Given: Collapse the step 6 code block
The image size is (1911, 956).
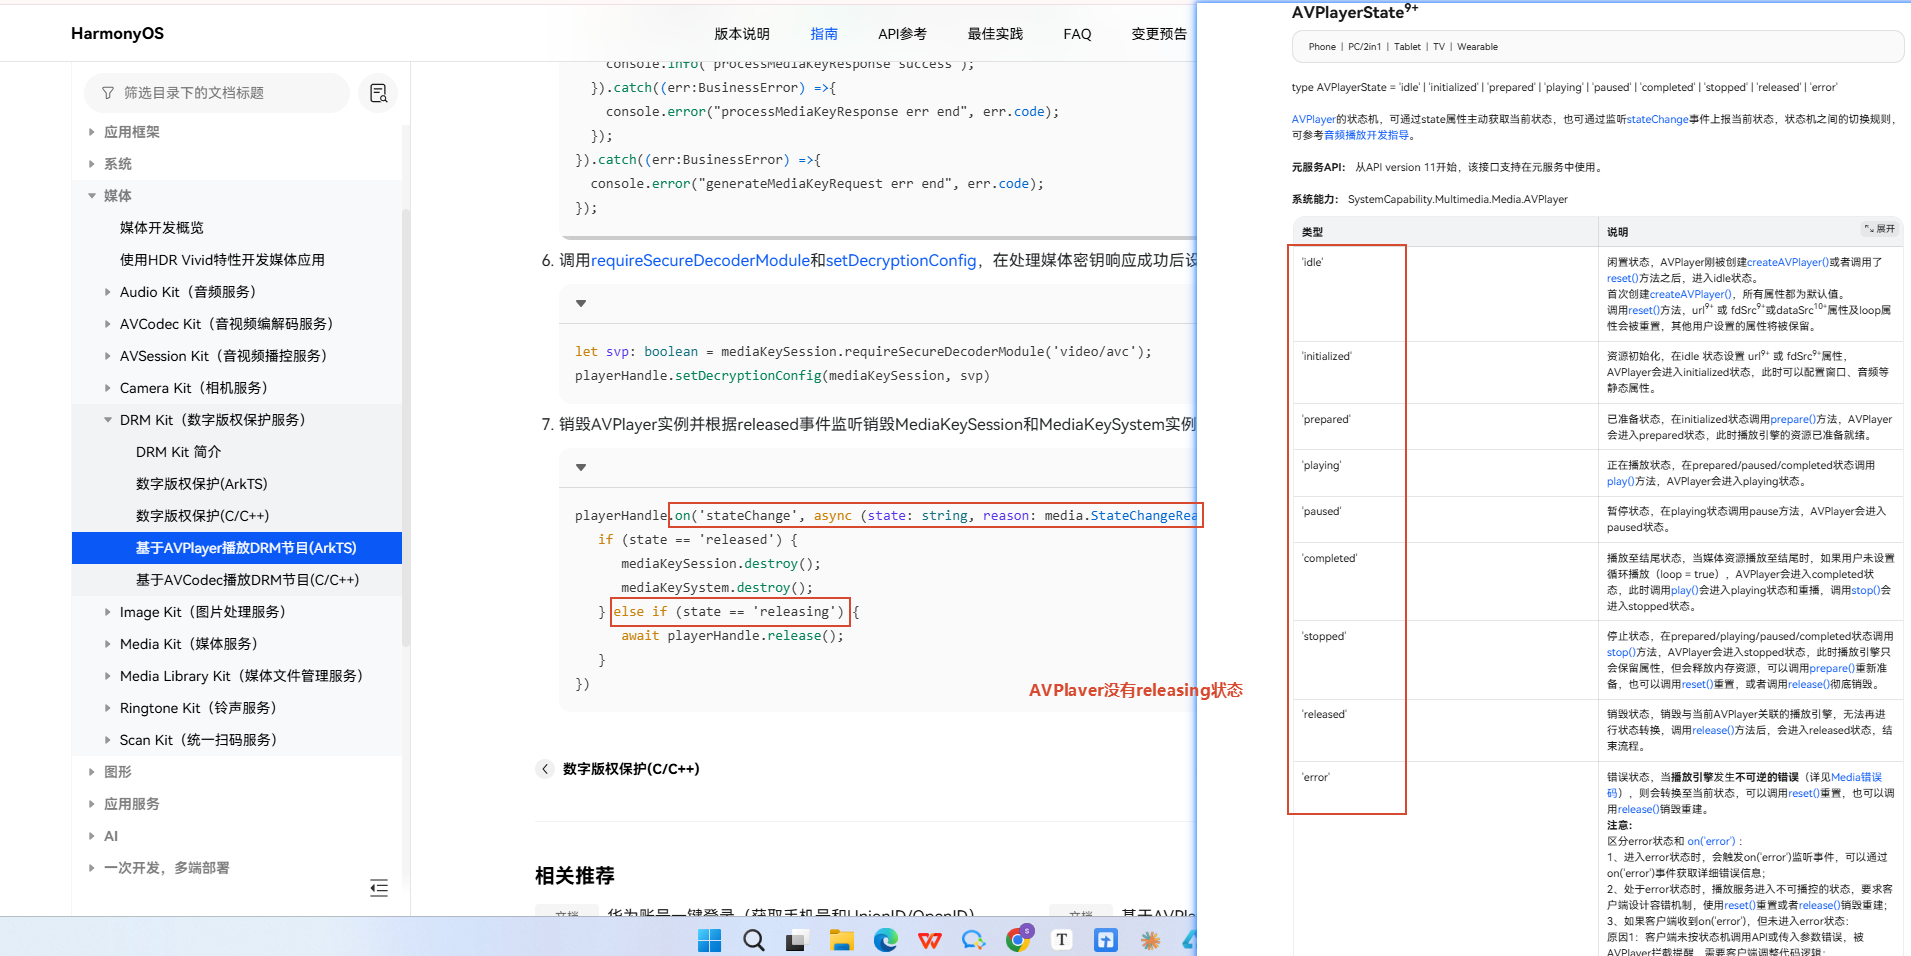Looking at the screenshot, I should coord(581,303).
